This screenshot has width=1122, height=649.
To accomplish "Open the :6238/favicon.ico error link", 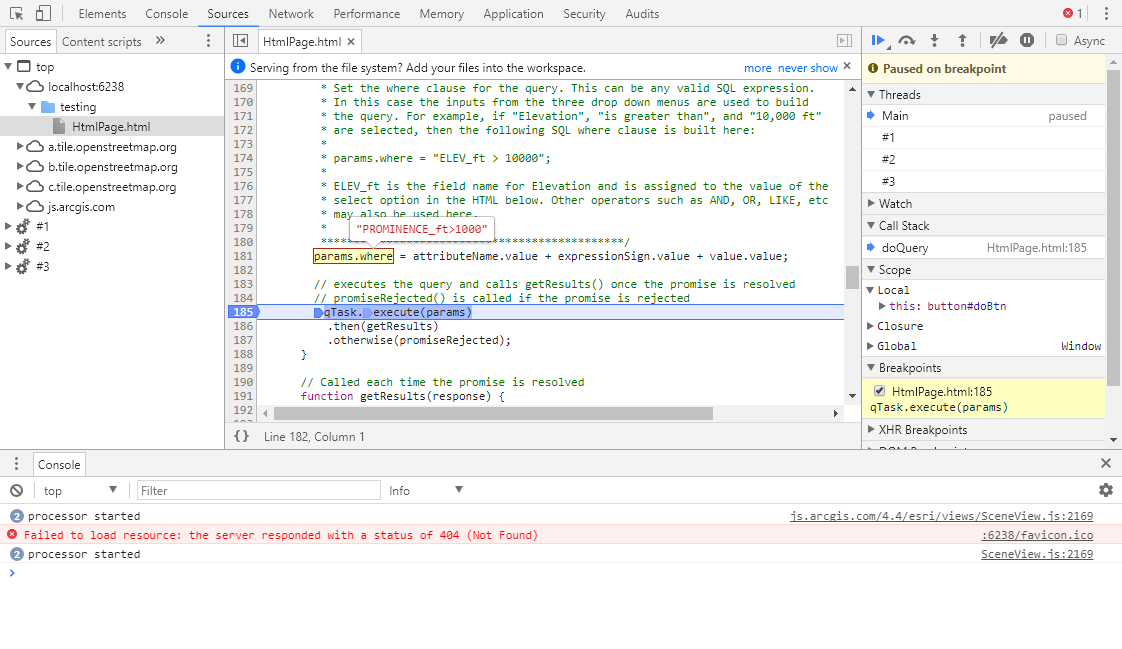I will tap(1037, 535).
